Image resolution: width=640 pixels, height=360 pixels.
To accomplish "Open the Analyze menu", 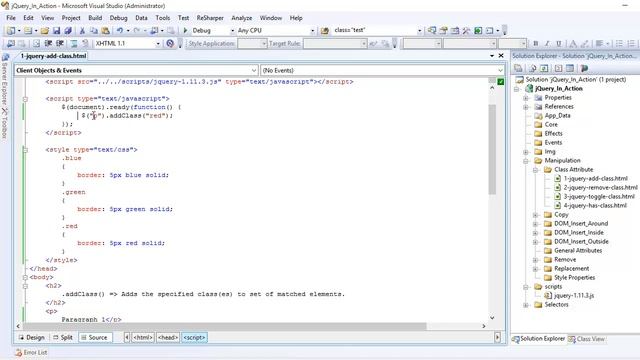I will [242, 18].
